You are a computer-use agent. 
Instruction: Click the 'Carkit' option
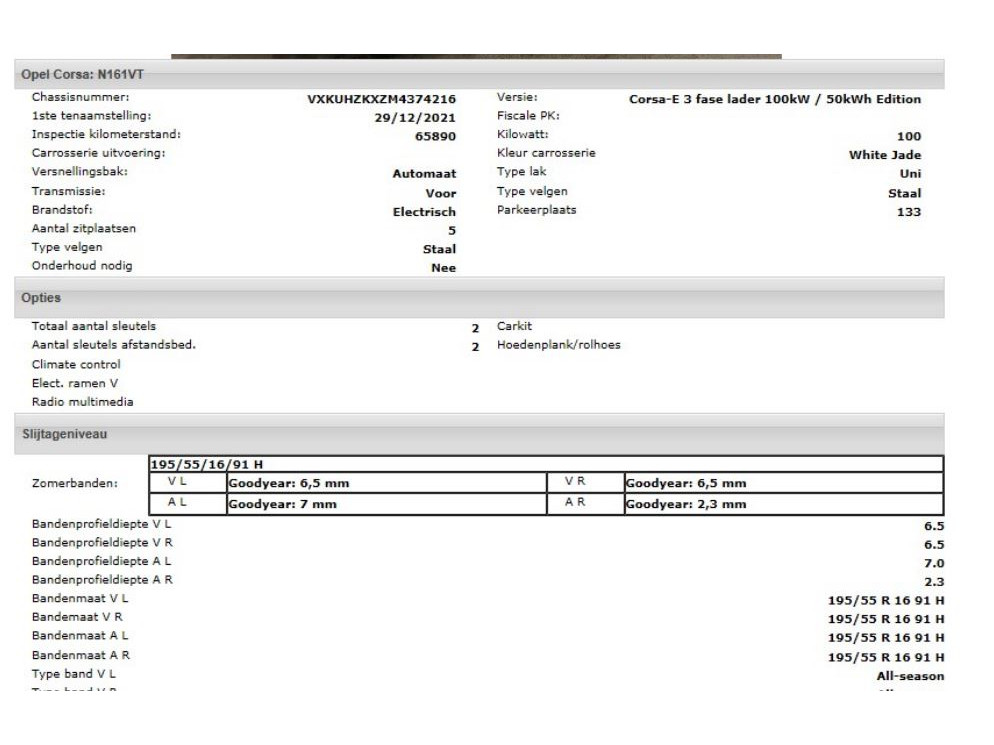tap(514, 326)
